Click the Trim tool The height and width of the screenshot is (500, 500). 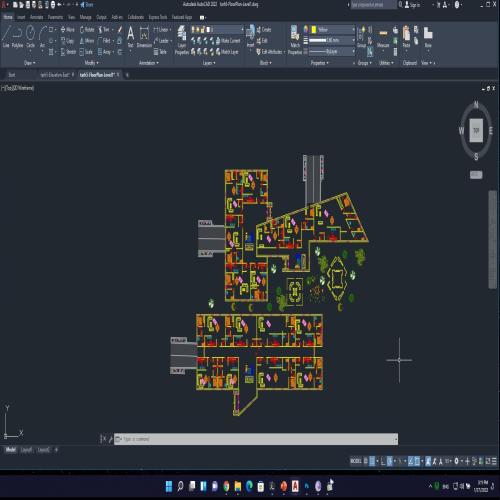104,30
